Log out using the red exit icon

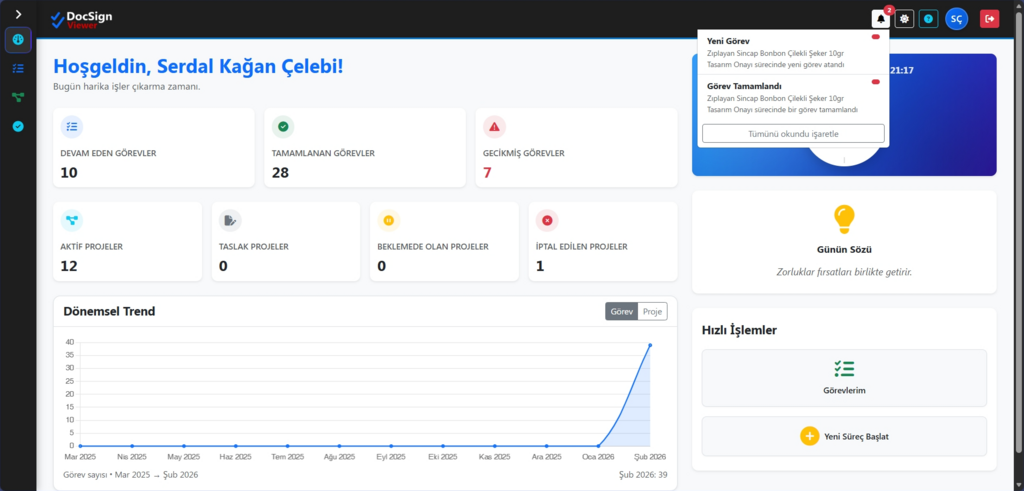click(989, 19)
